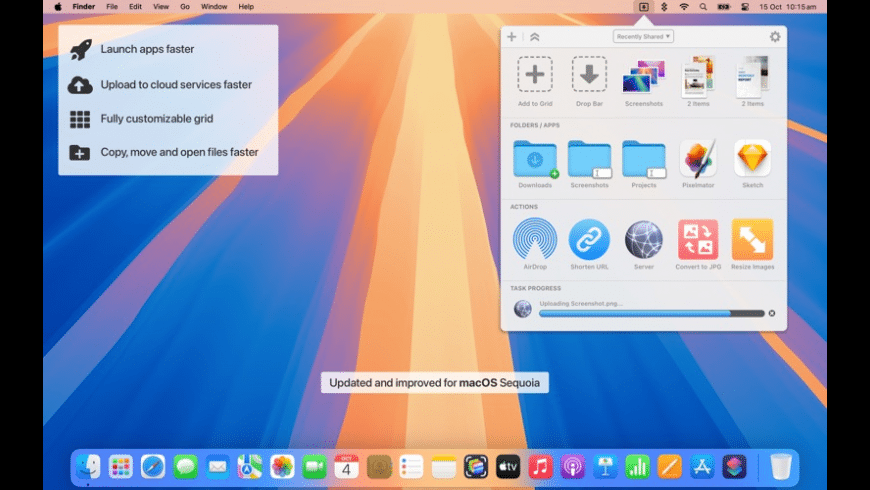The height and width of the screenshot is (490, 870).
Task: Open the File menu
Action: [x=112, y=7]
